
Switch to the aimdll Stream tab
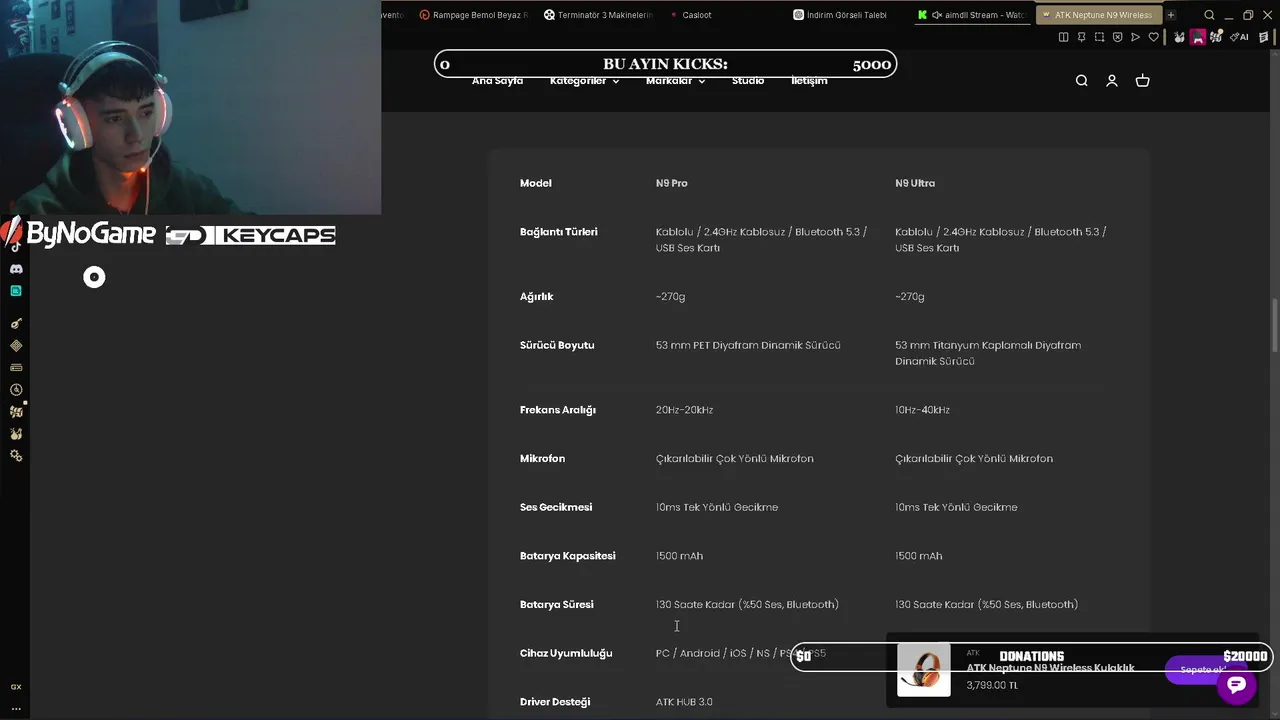coord(972,15)
